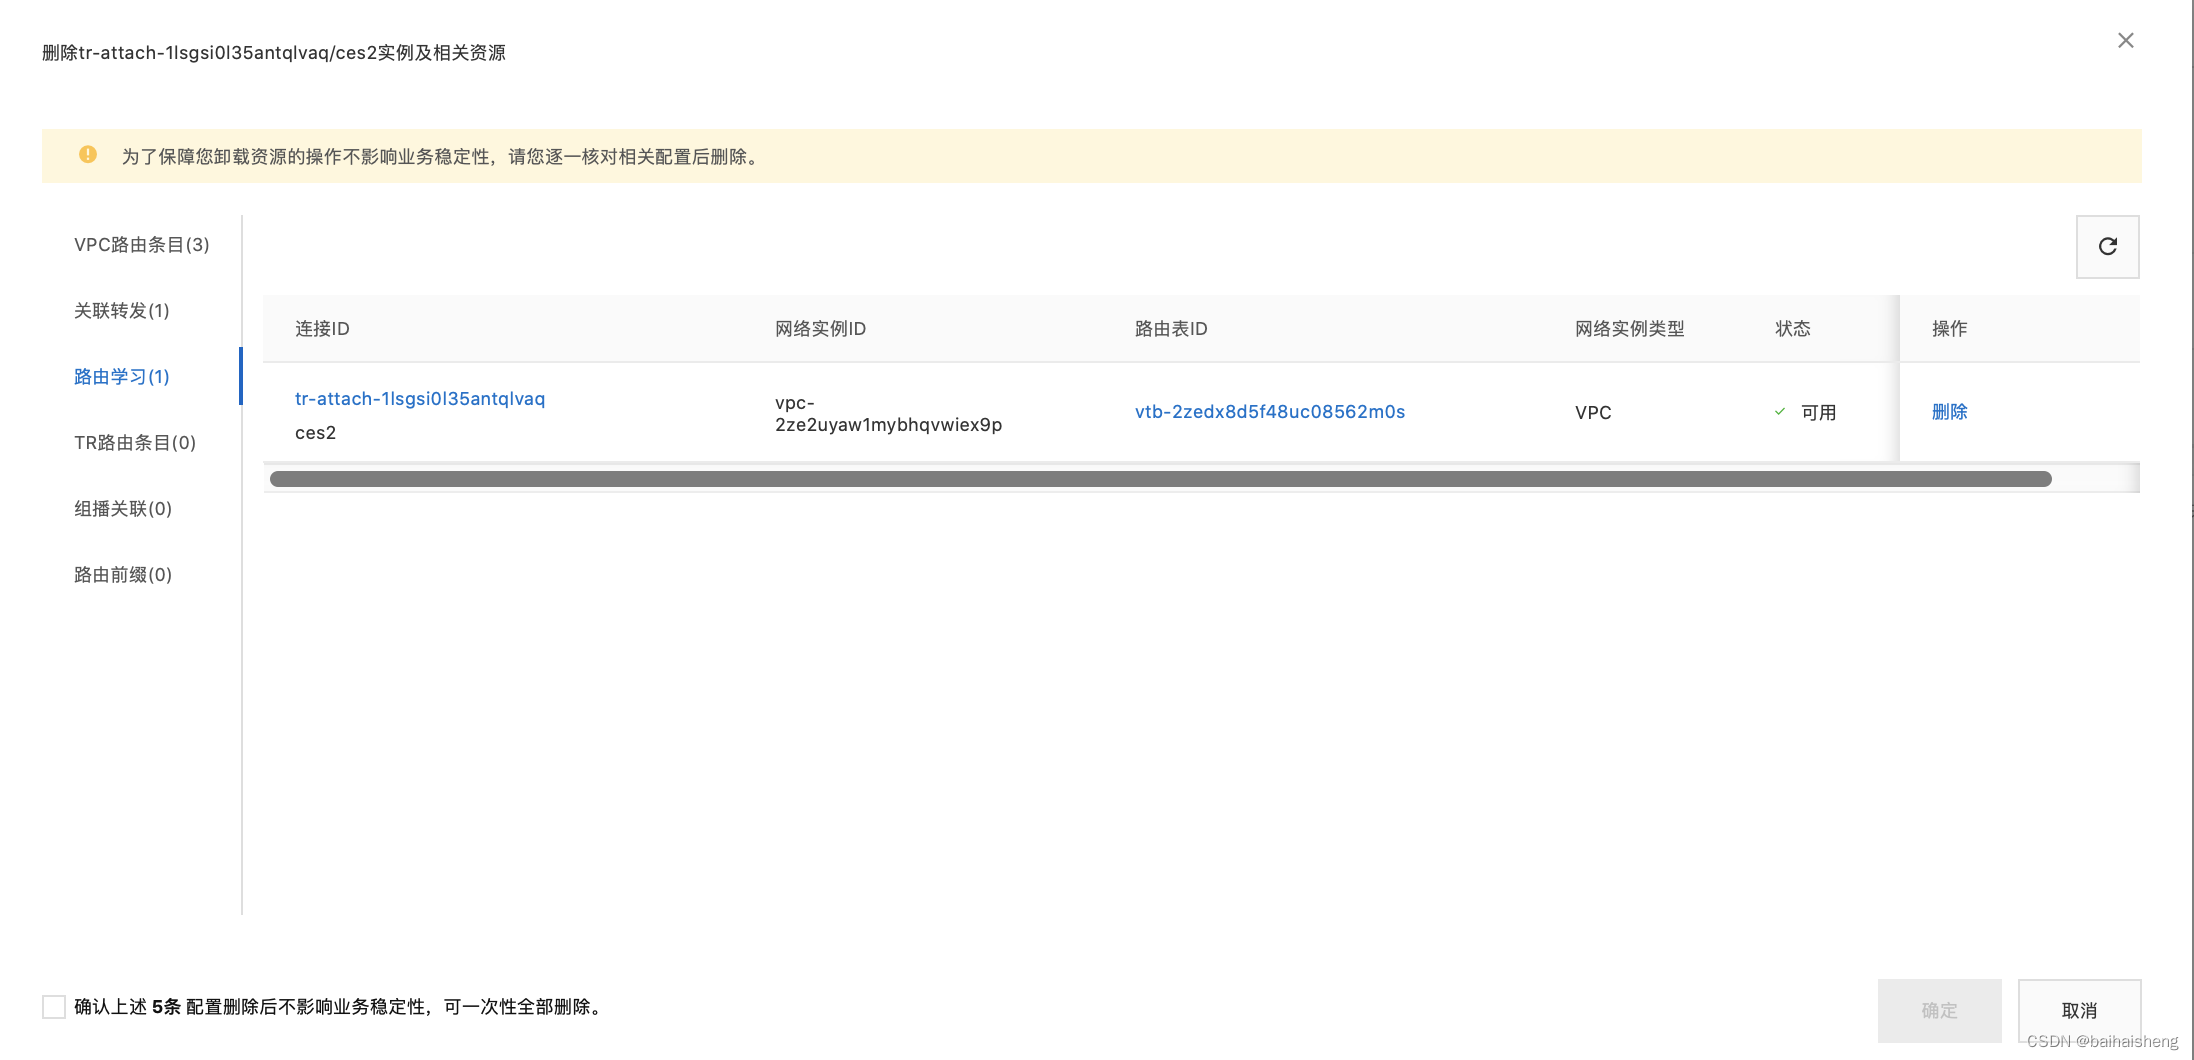Image resolution: width=2194 pixels, height=1060 pixels.
Task: Close the delete instance dialog
Action: [x=2125, y=40]
